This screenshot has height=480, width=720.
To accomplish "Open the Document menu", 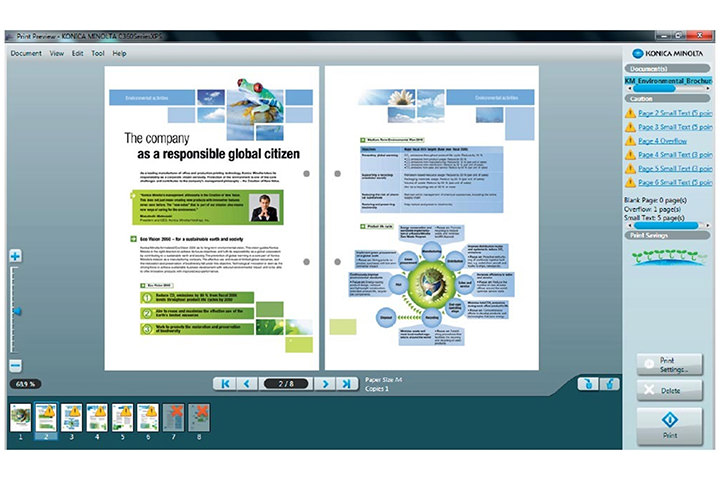I will pos(26,53).
